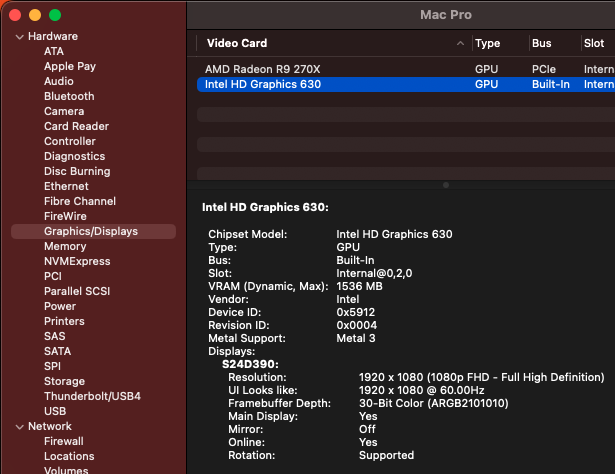Show Storage information
Image resolution: width=615 pixels, height=474 pixels.
pyautogui.click(x=64, y=381)
